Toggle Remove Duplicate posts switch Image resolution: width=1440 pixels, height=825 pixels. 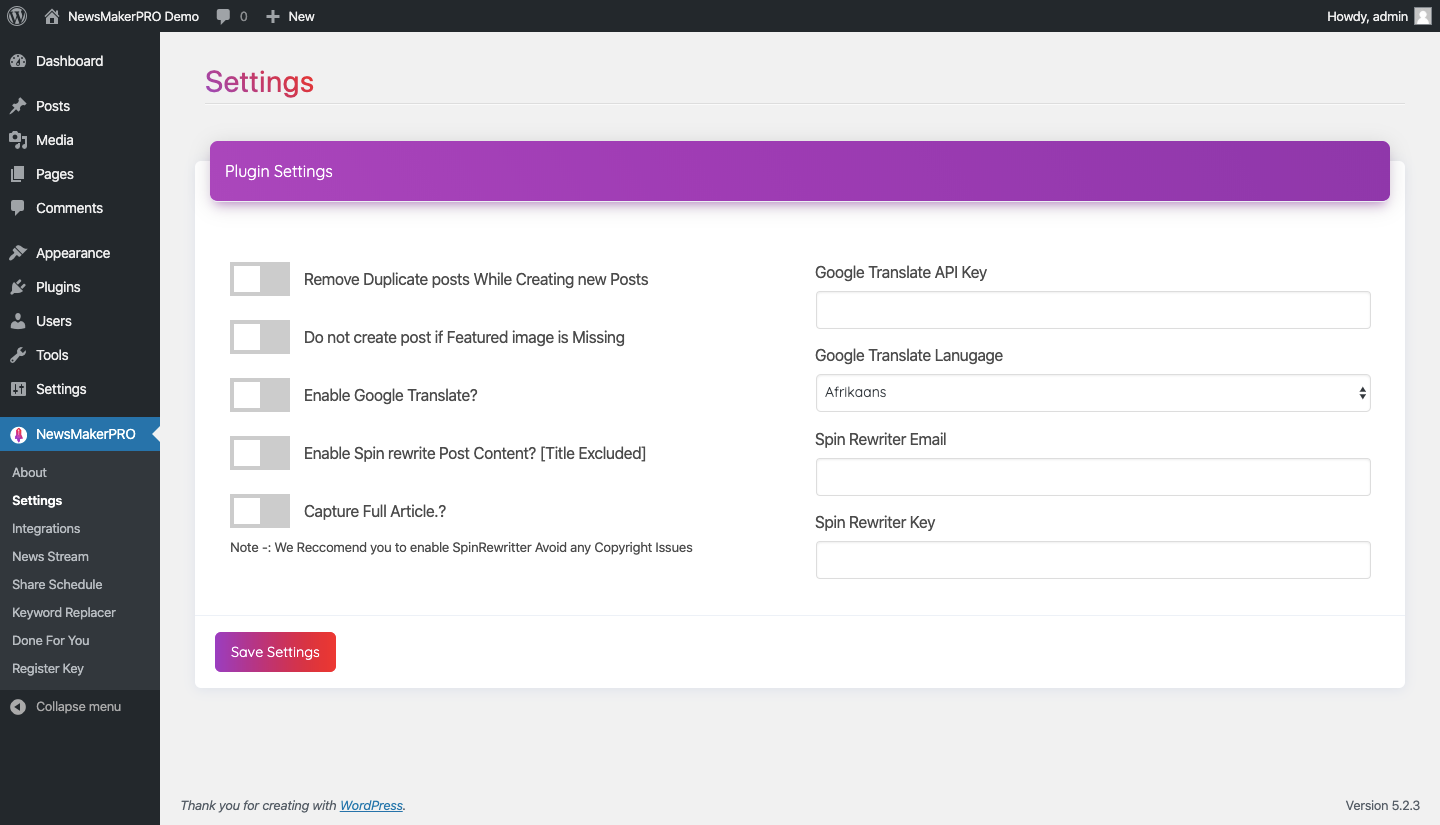pos(260,279)
